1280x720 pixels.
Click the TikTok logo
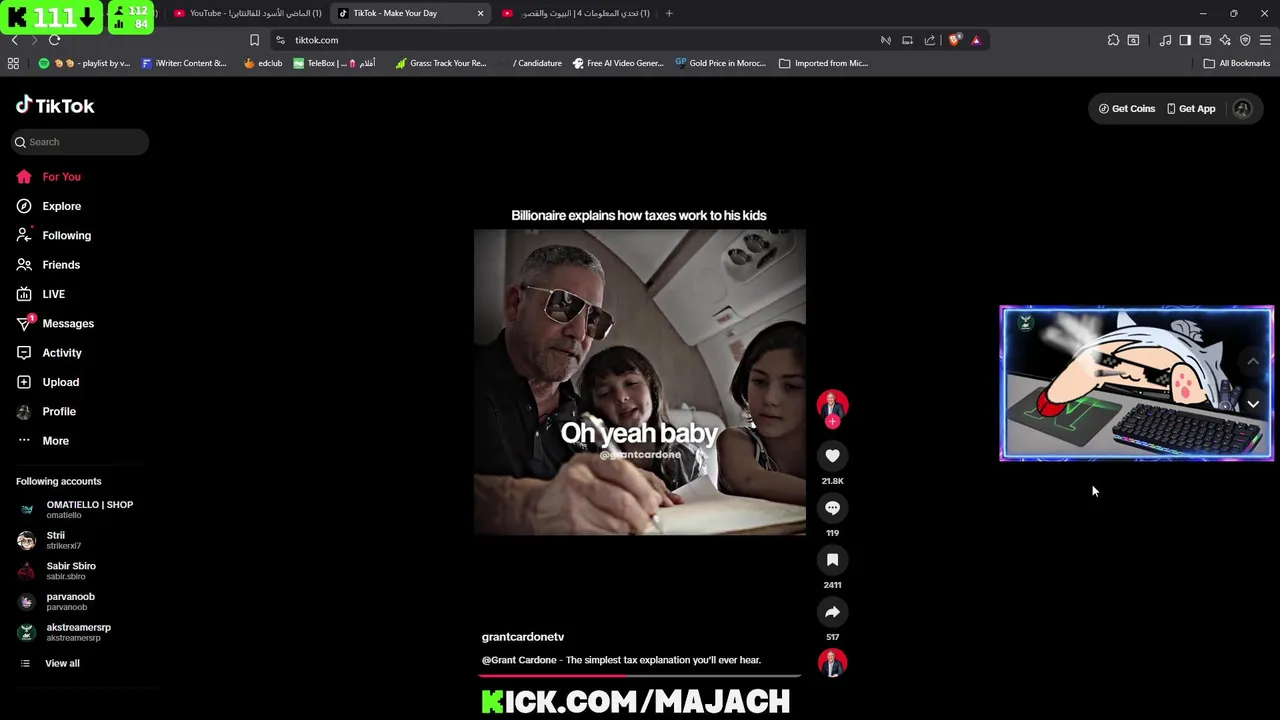(x=55, y=105)
